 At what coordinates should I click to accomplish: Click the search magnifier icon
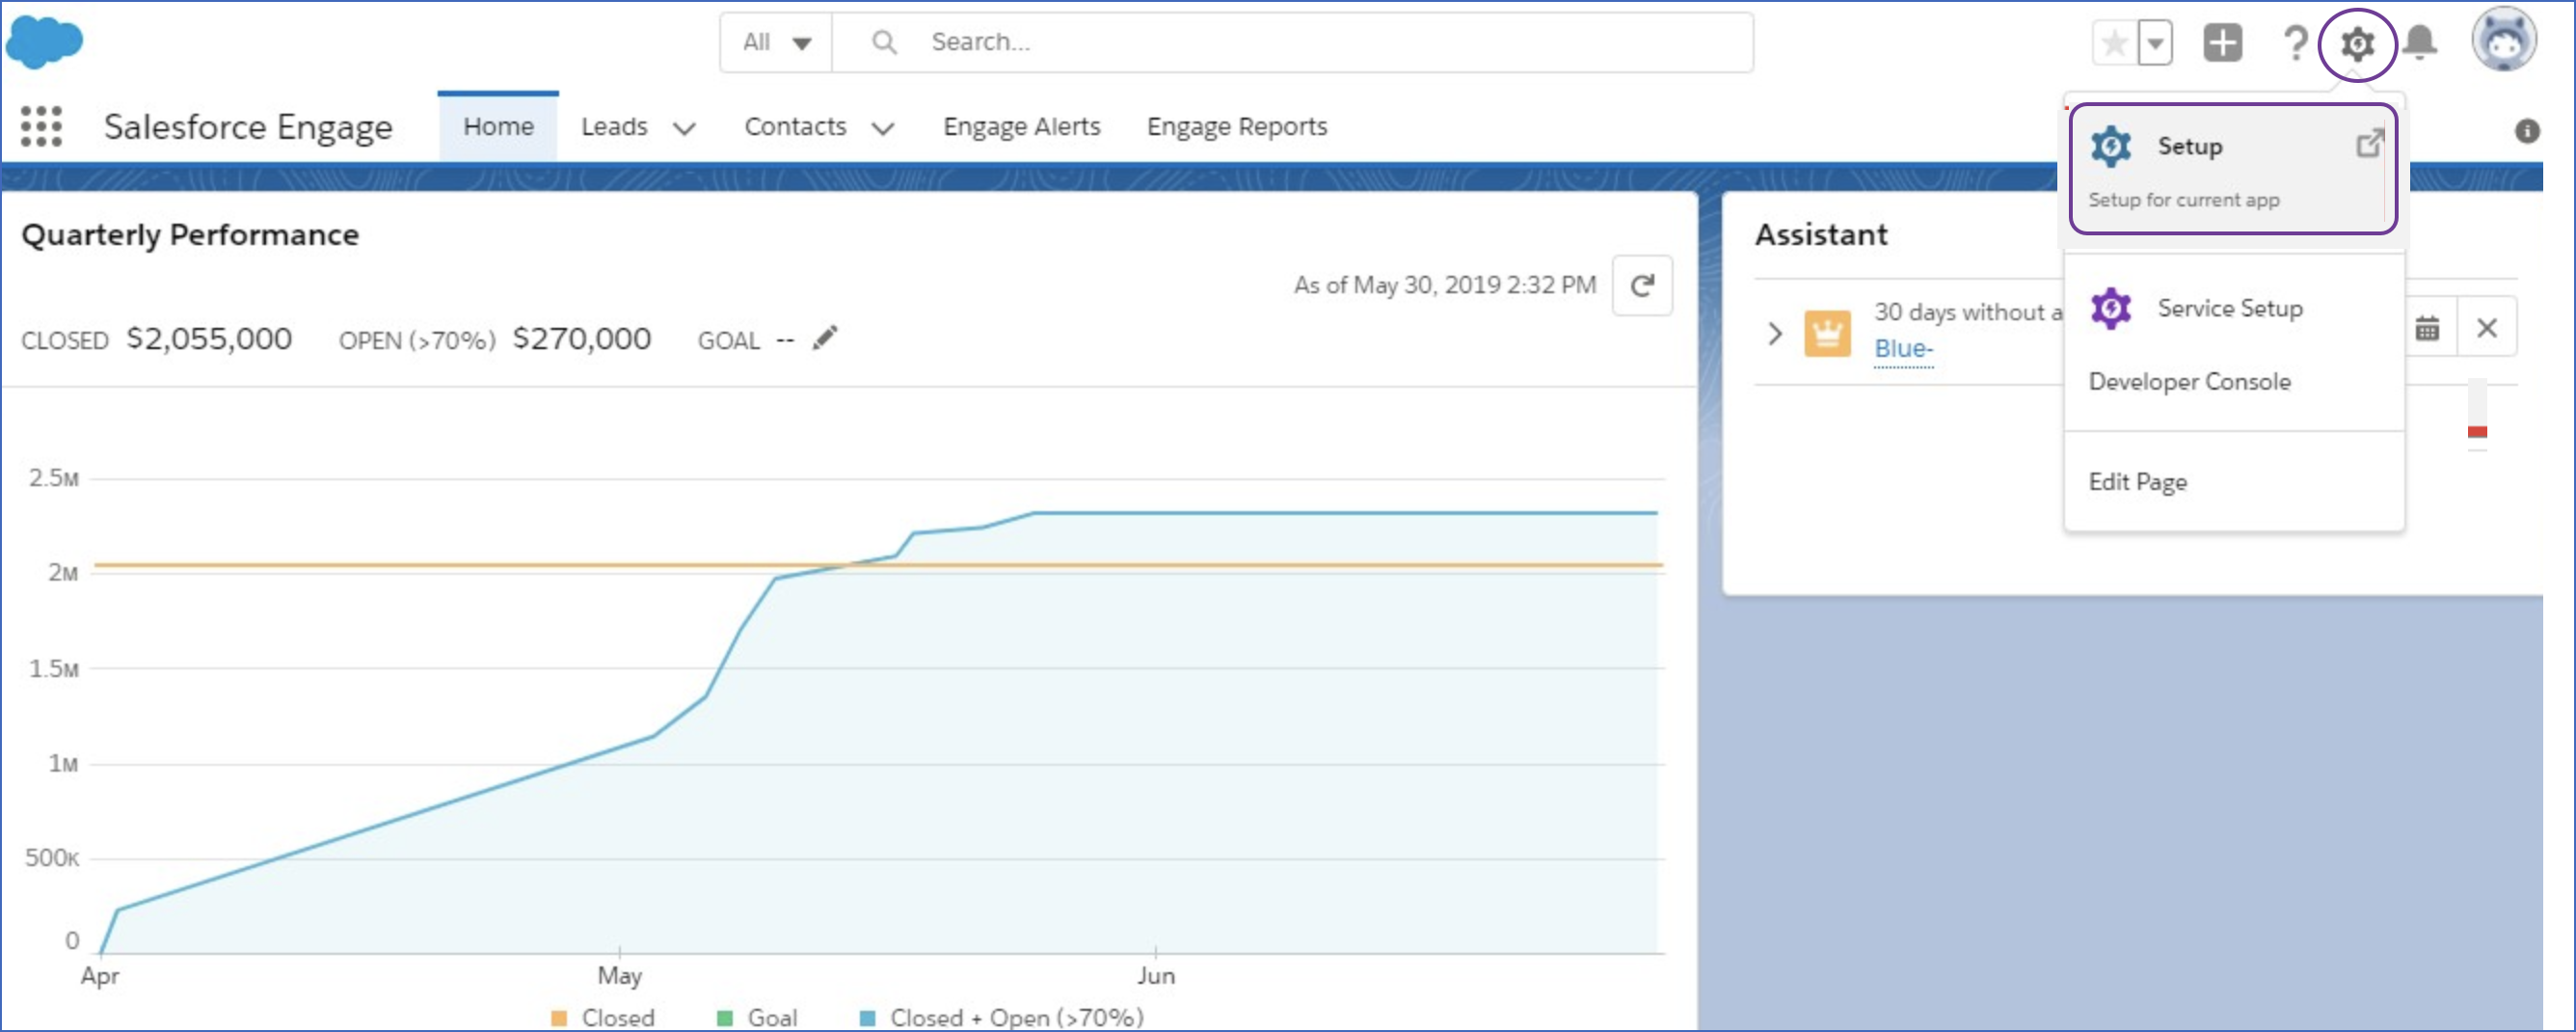click(x=884, y=42)
